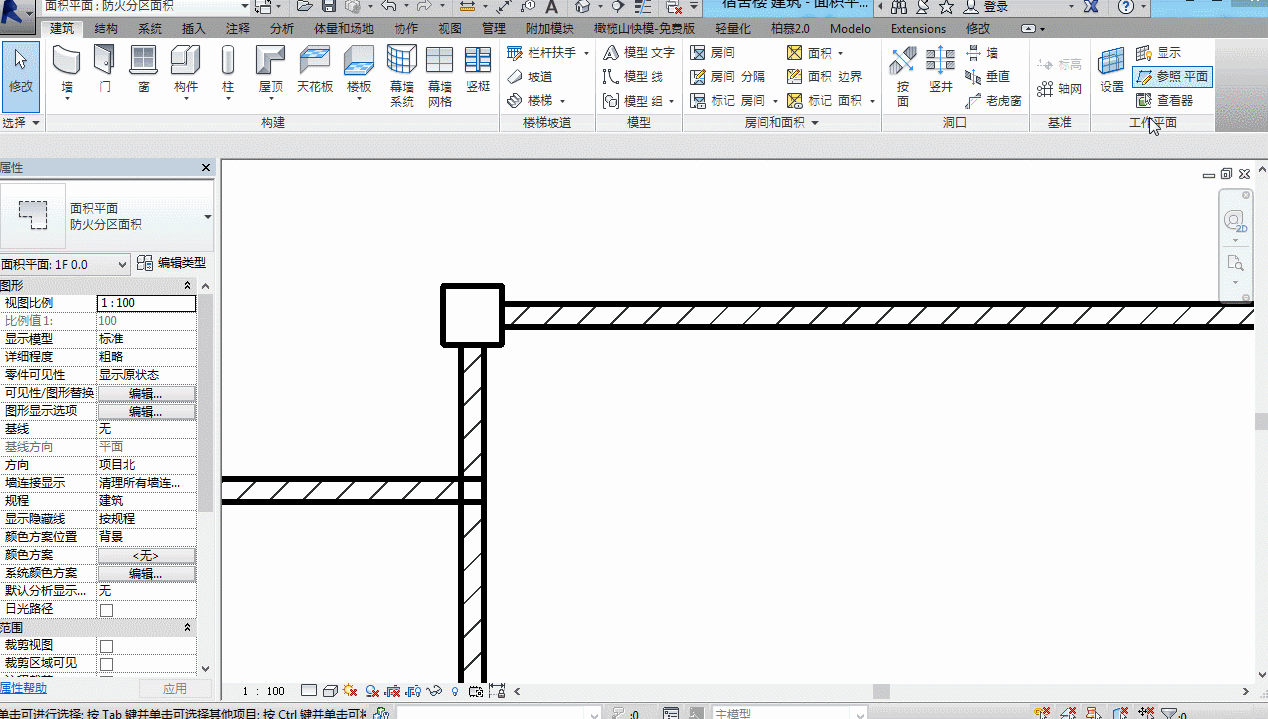Click the 编辑类型 button
The height and width of the screenshot is (719, 1268).
(172, 263)
